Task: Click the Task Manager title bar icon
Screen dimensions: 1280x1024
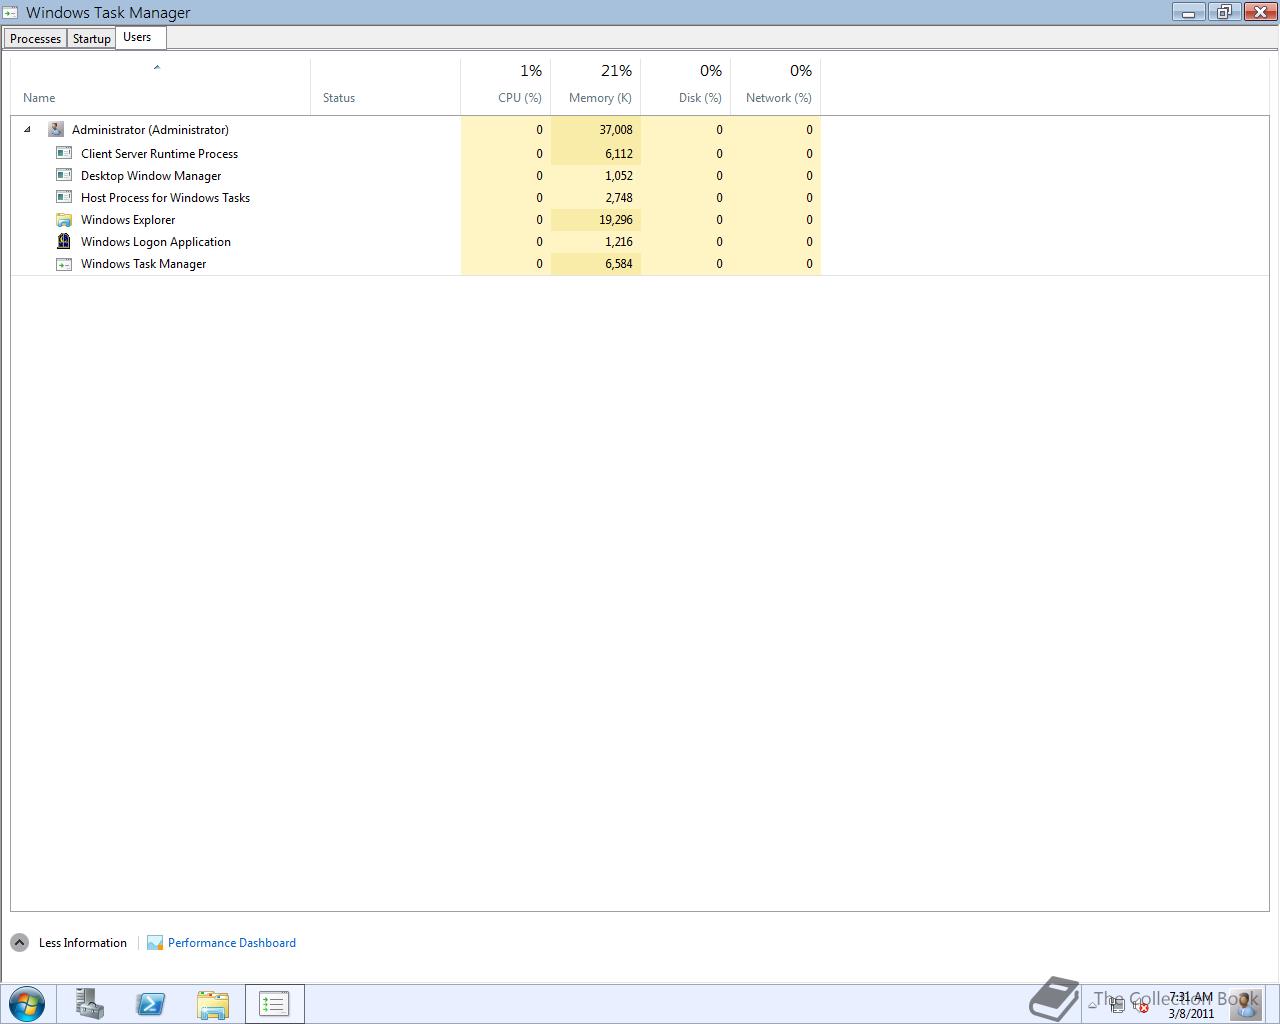Action: click(x=11, y=12)
